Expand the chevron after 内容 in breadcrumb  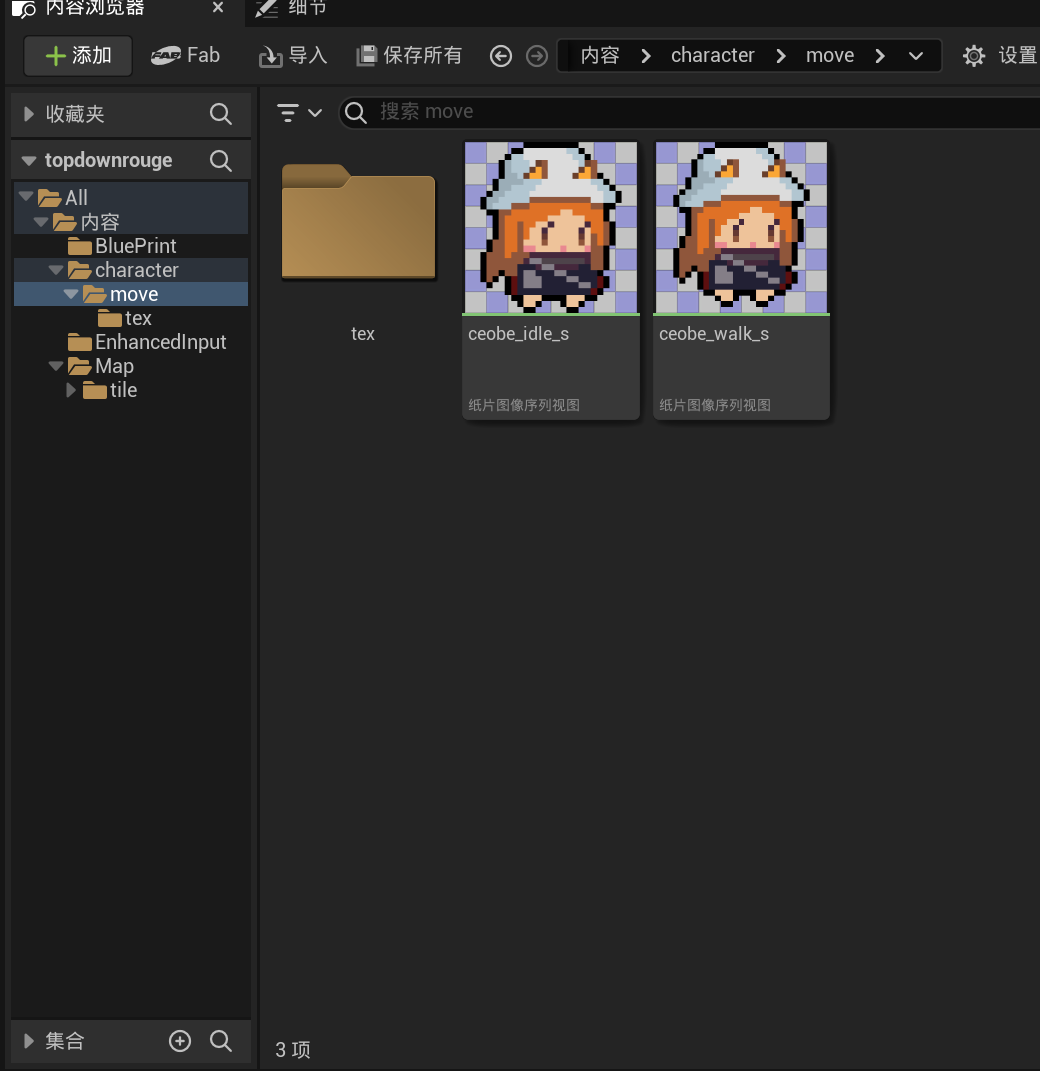(x=646, y=56)
